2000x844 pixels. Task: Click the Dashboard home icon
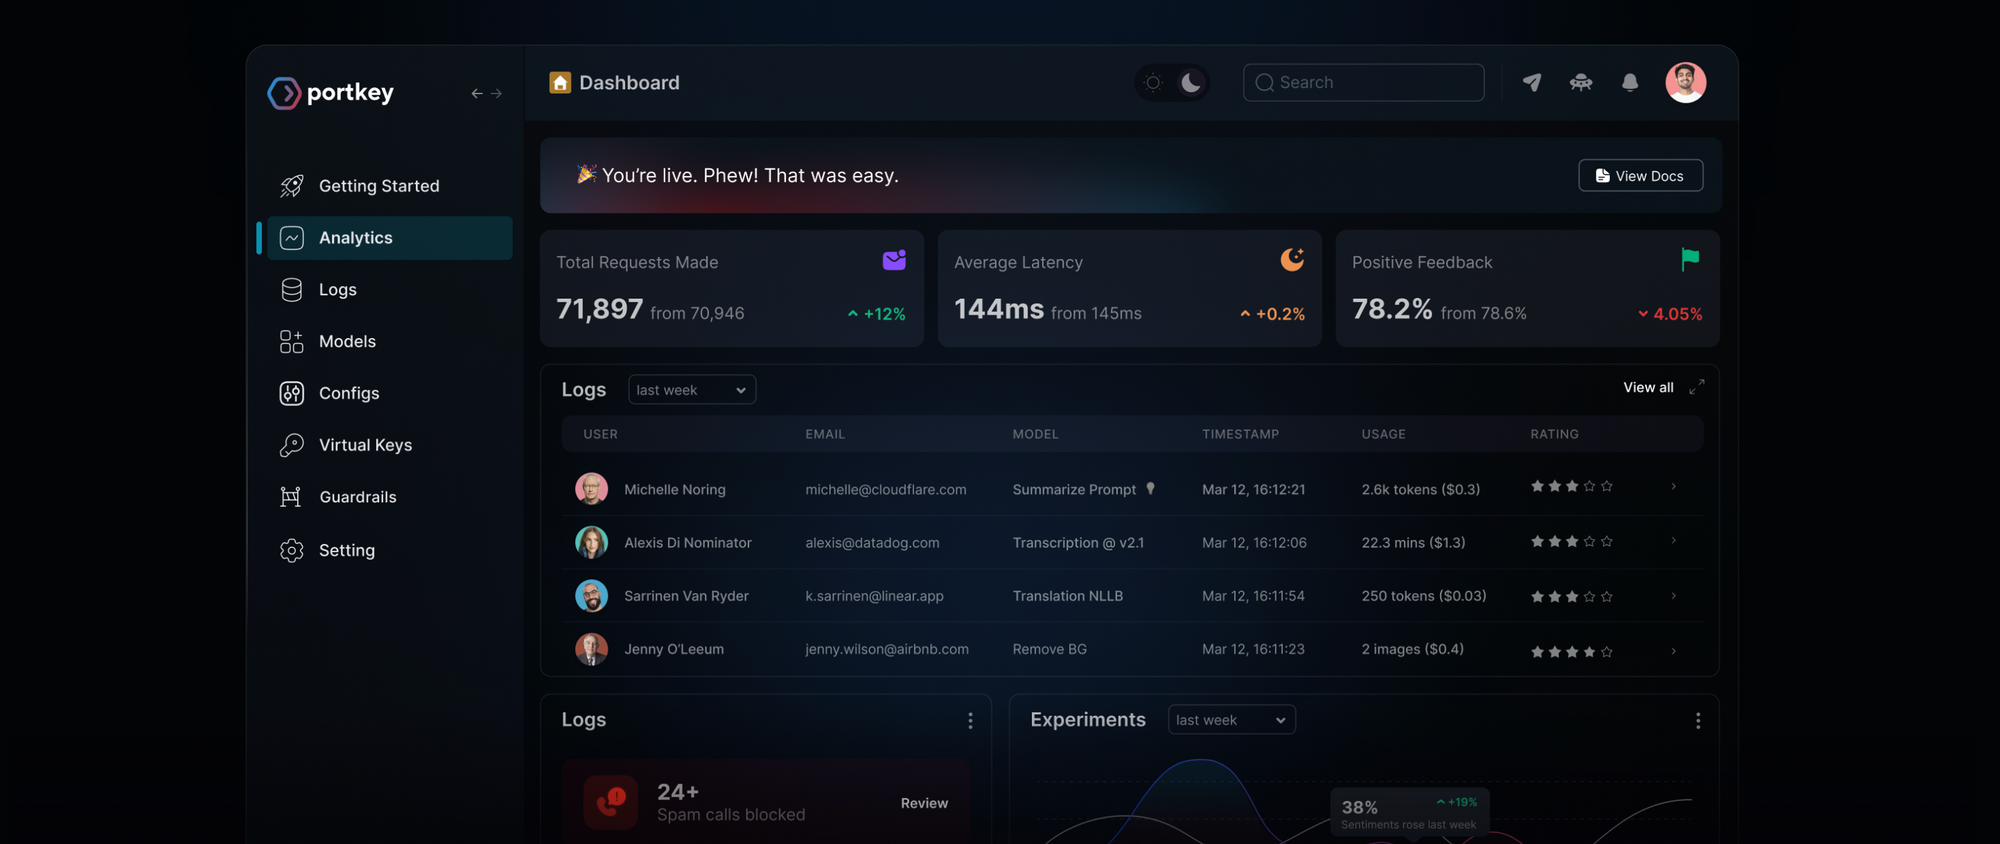point(560,82)
